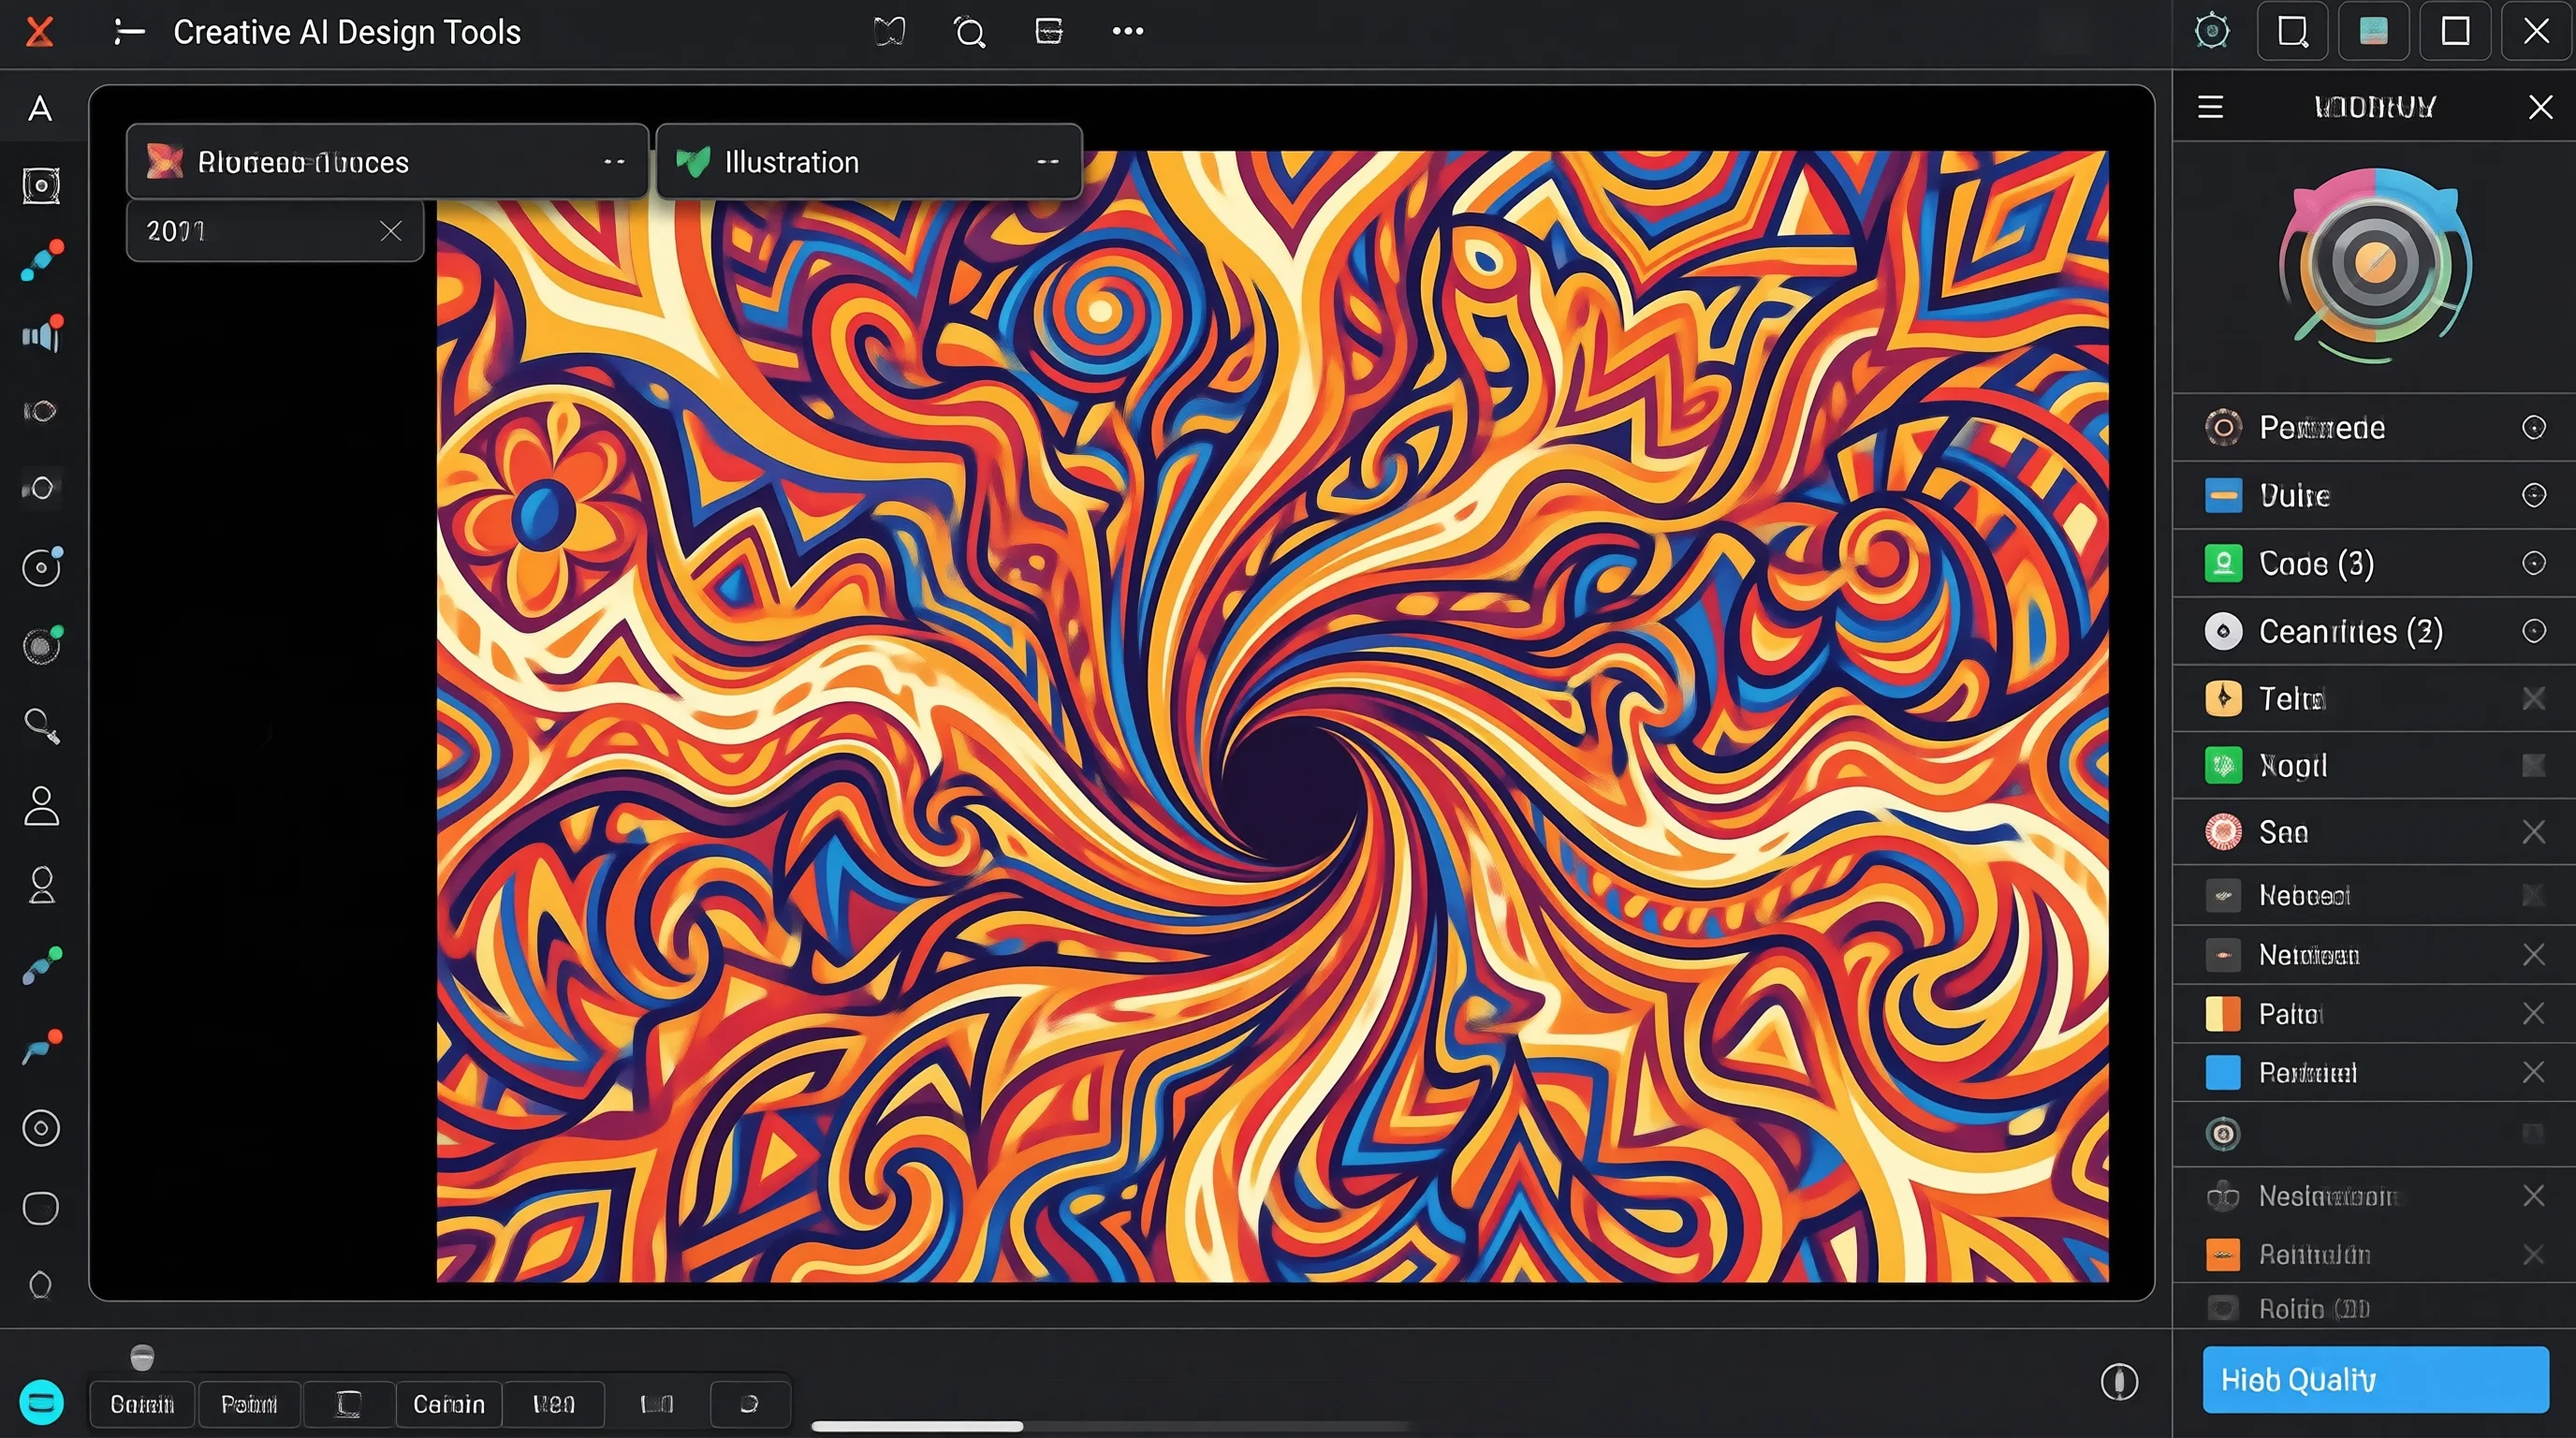Click the teal color preview window button
Viewport: 2576px width, 1438px height.
pyautogui.click(x=2374, y=32)
